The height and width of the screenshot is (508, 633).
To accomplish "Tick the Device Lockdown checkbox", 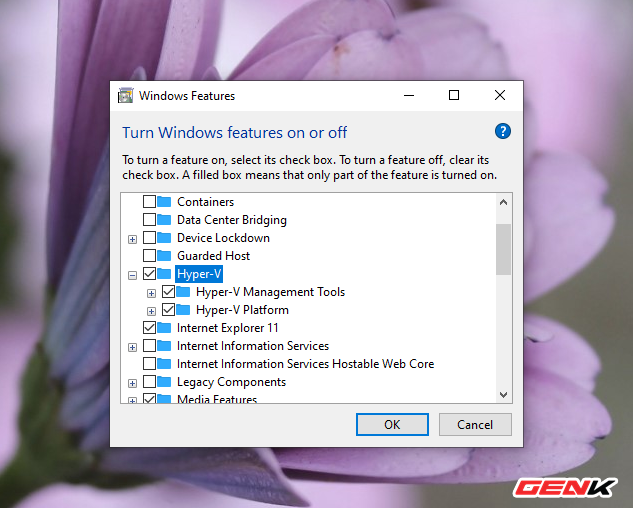I will click(149, 237).
